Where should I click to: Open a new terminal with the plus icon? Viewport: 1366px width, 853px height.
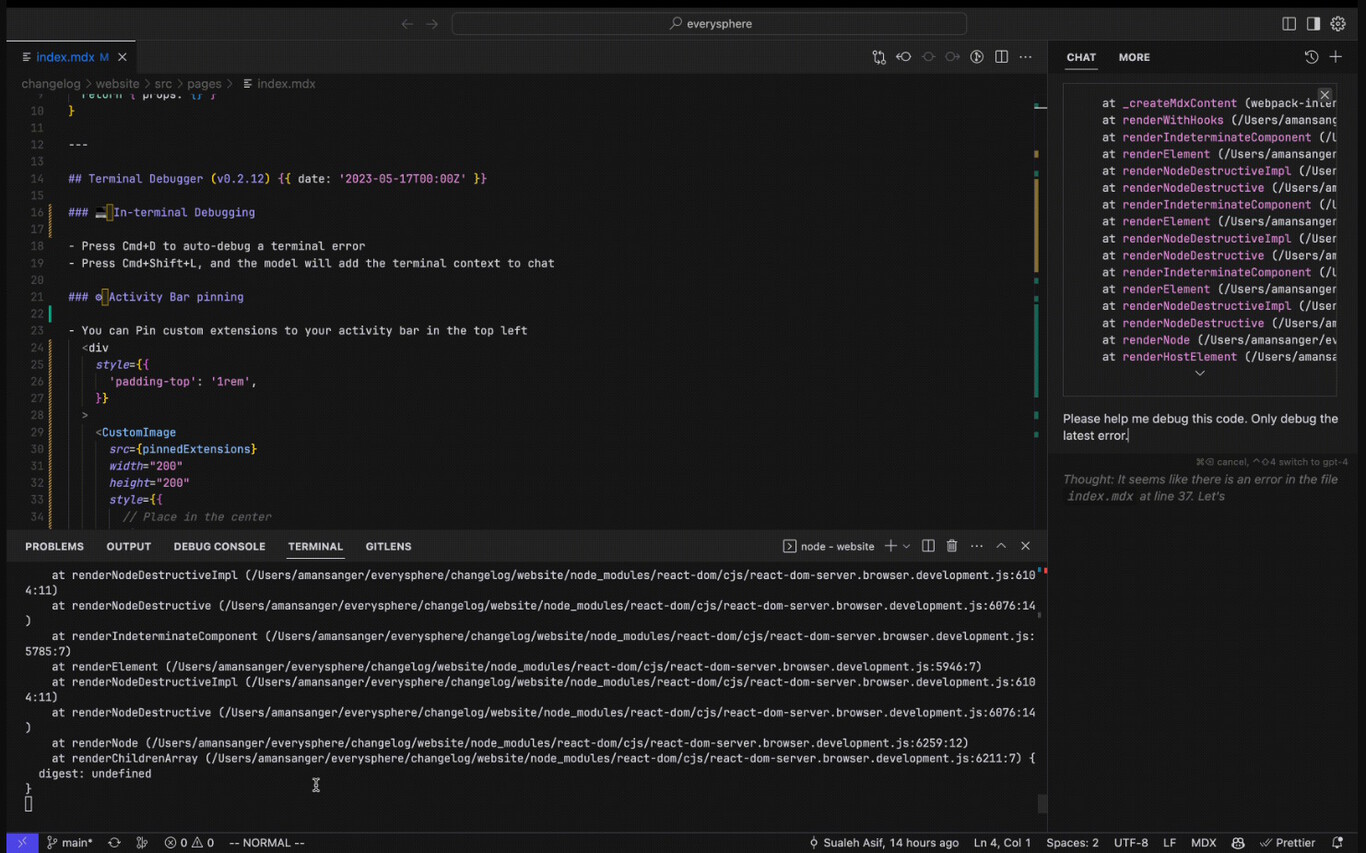tap(889, 546)
